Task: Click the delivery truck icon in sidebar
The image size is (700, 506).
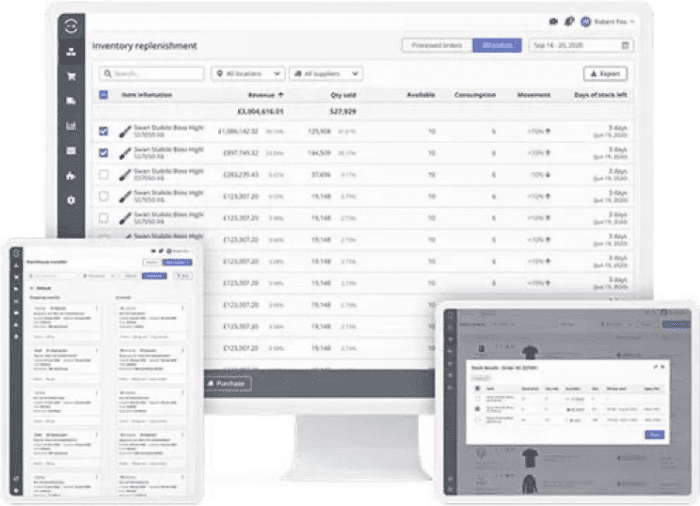Action: click(x=71, y=101)
